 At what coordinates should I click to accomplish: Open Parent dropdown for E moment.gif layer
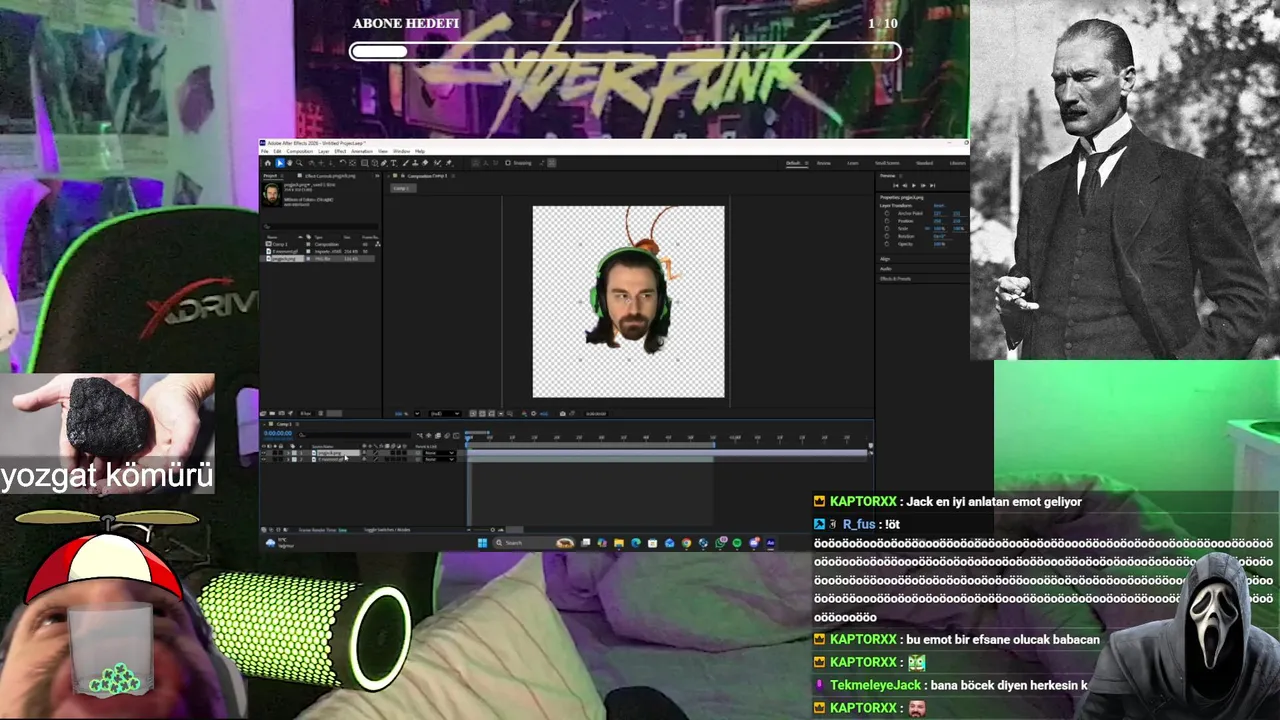click(x=439, y=459)
